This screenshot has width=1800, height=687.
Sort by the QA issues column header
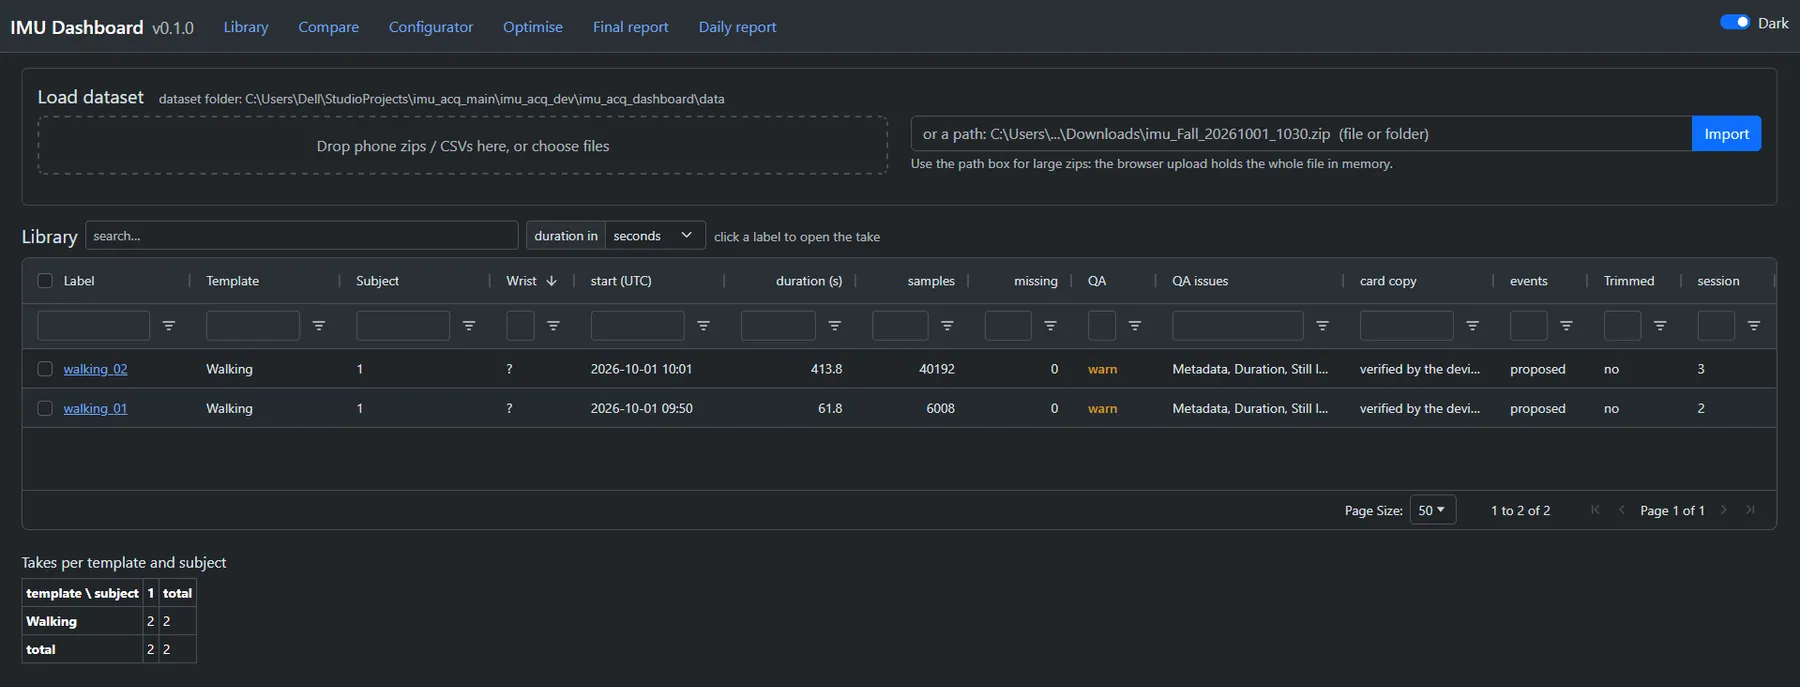point(1200,281)
